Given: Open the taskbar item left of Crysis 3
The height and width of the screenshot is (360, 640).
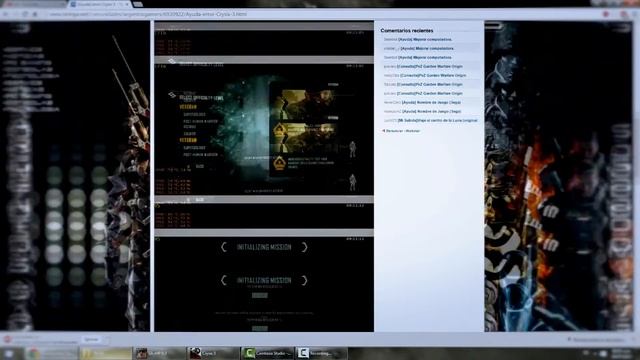Looking at the screenshot, I should [159, 353].
